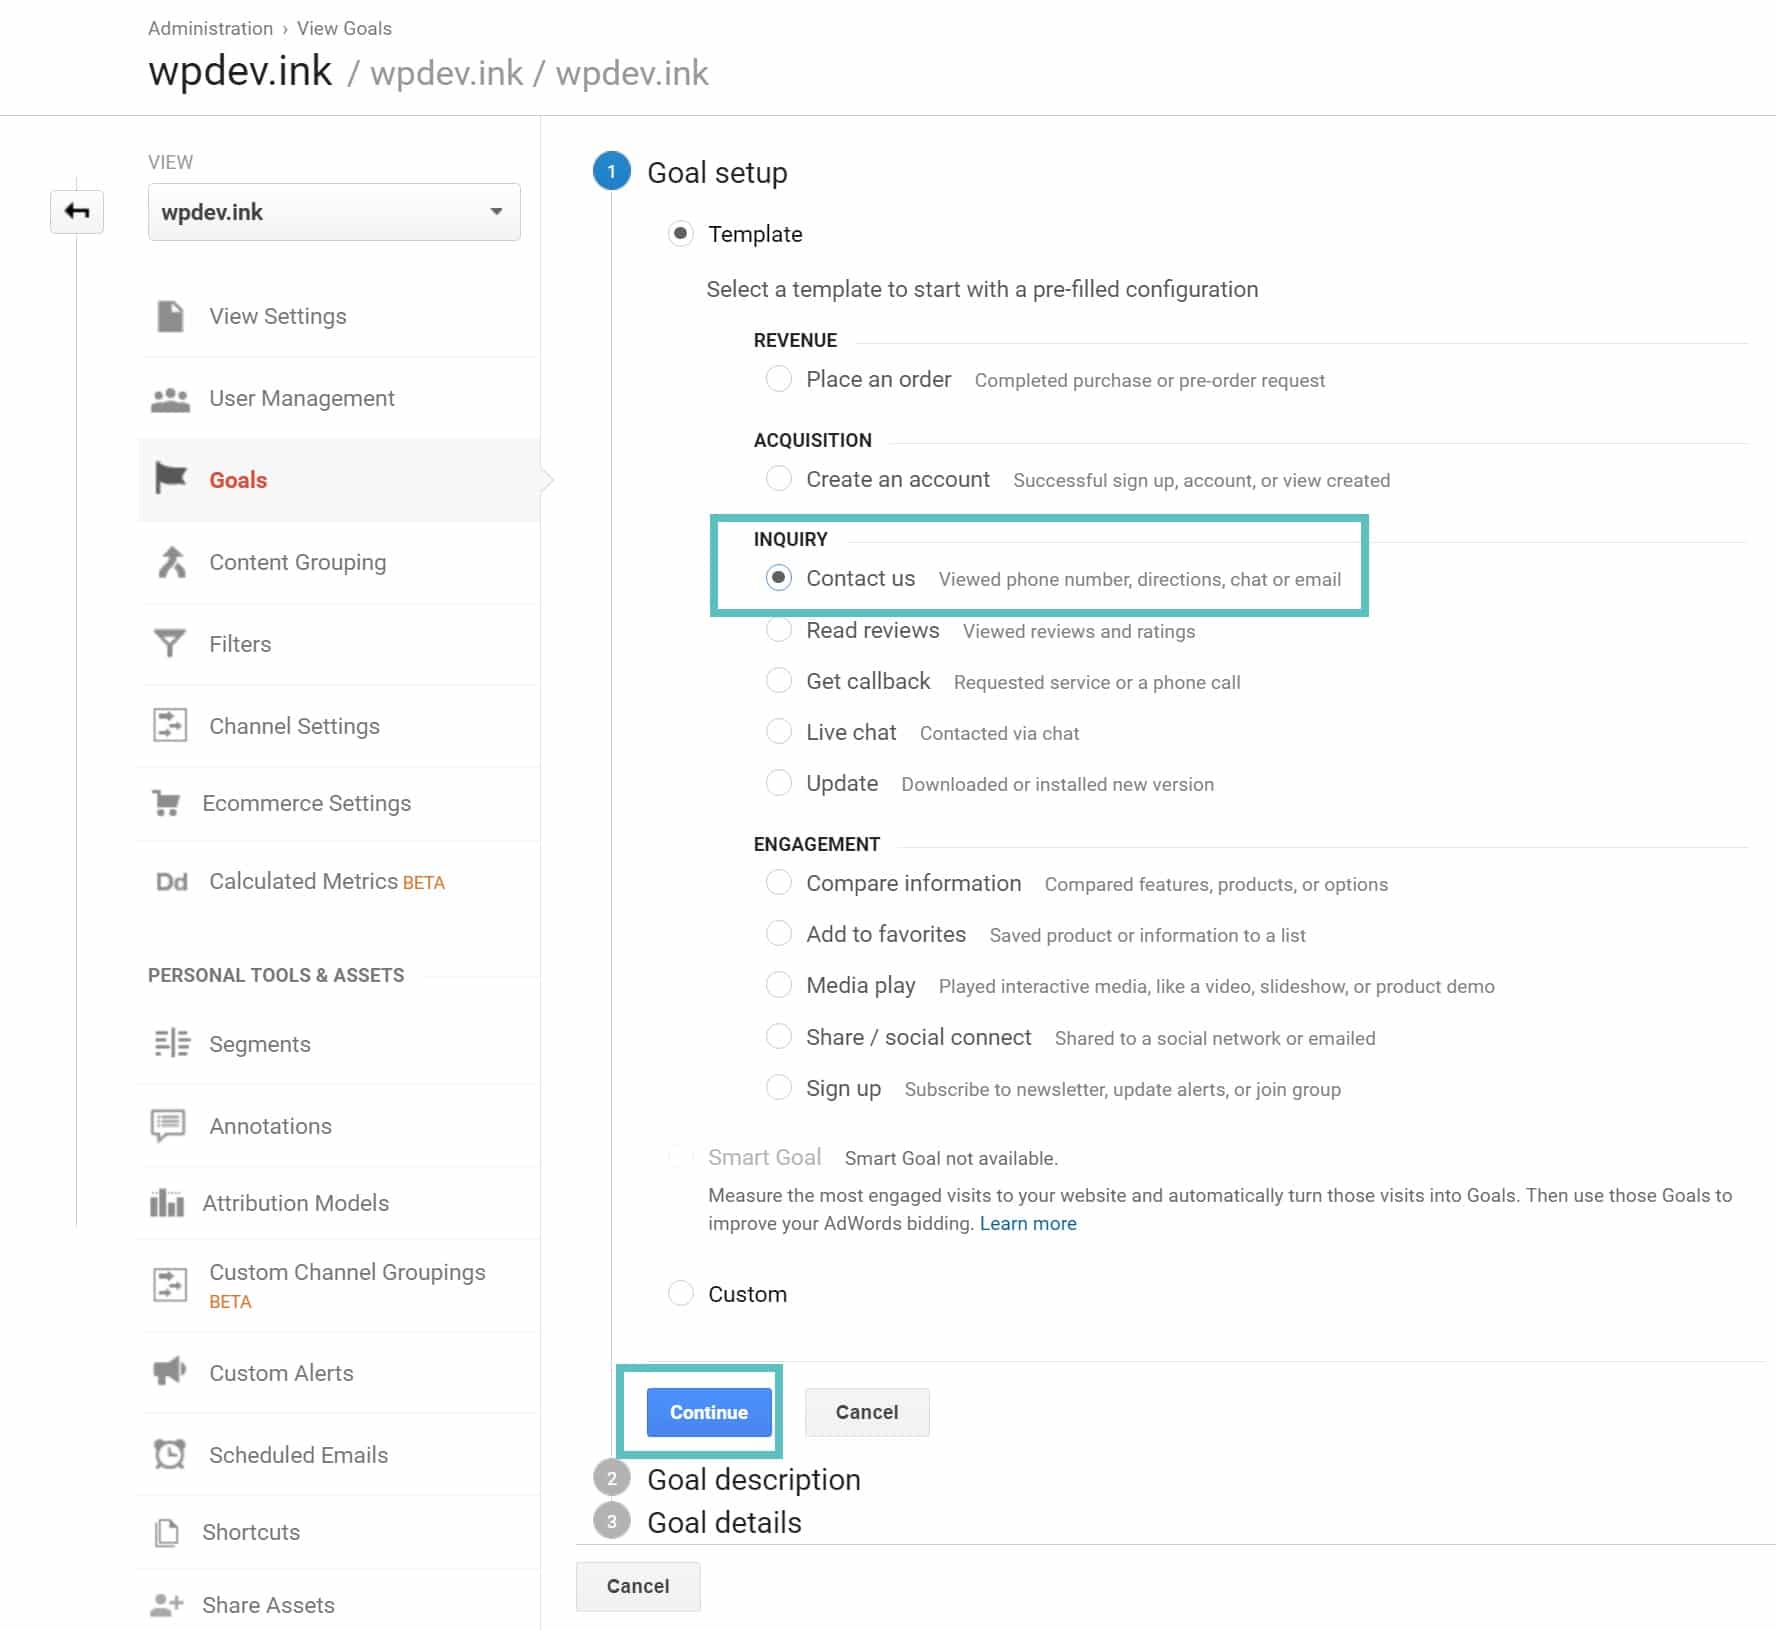Open Annotations using the speech bubble icon

click(168, 1124)
